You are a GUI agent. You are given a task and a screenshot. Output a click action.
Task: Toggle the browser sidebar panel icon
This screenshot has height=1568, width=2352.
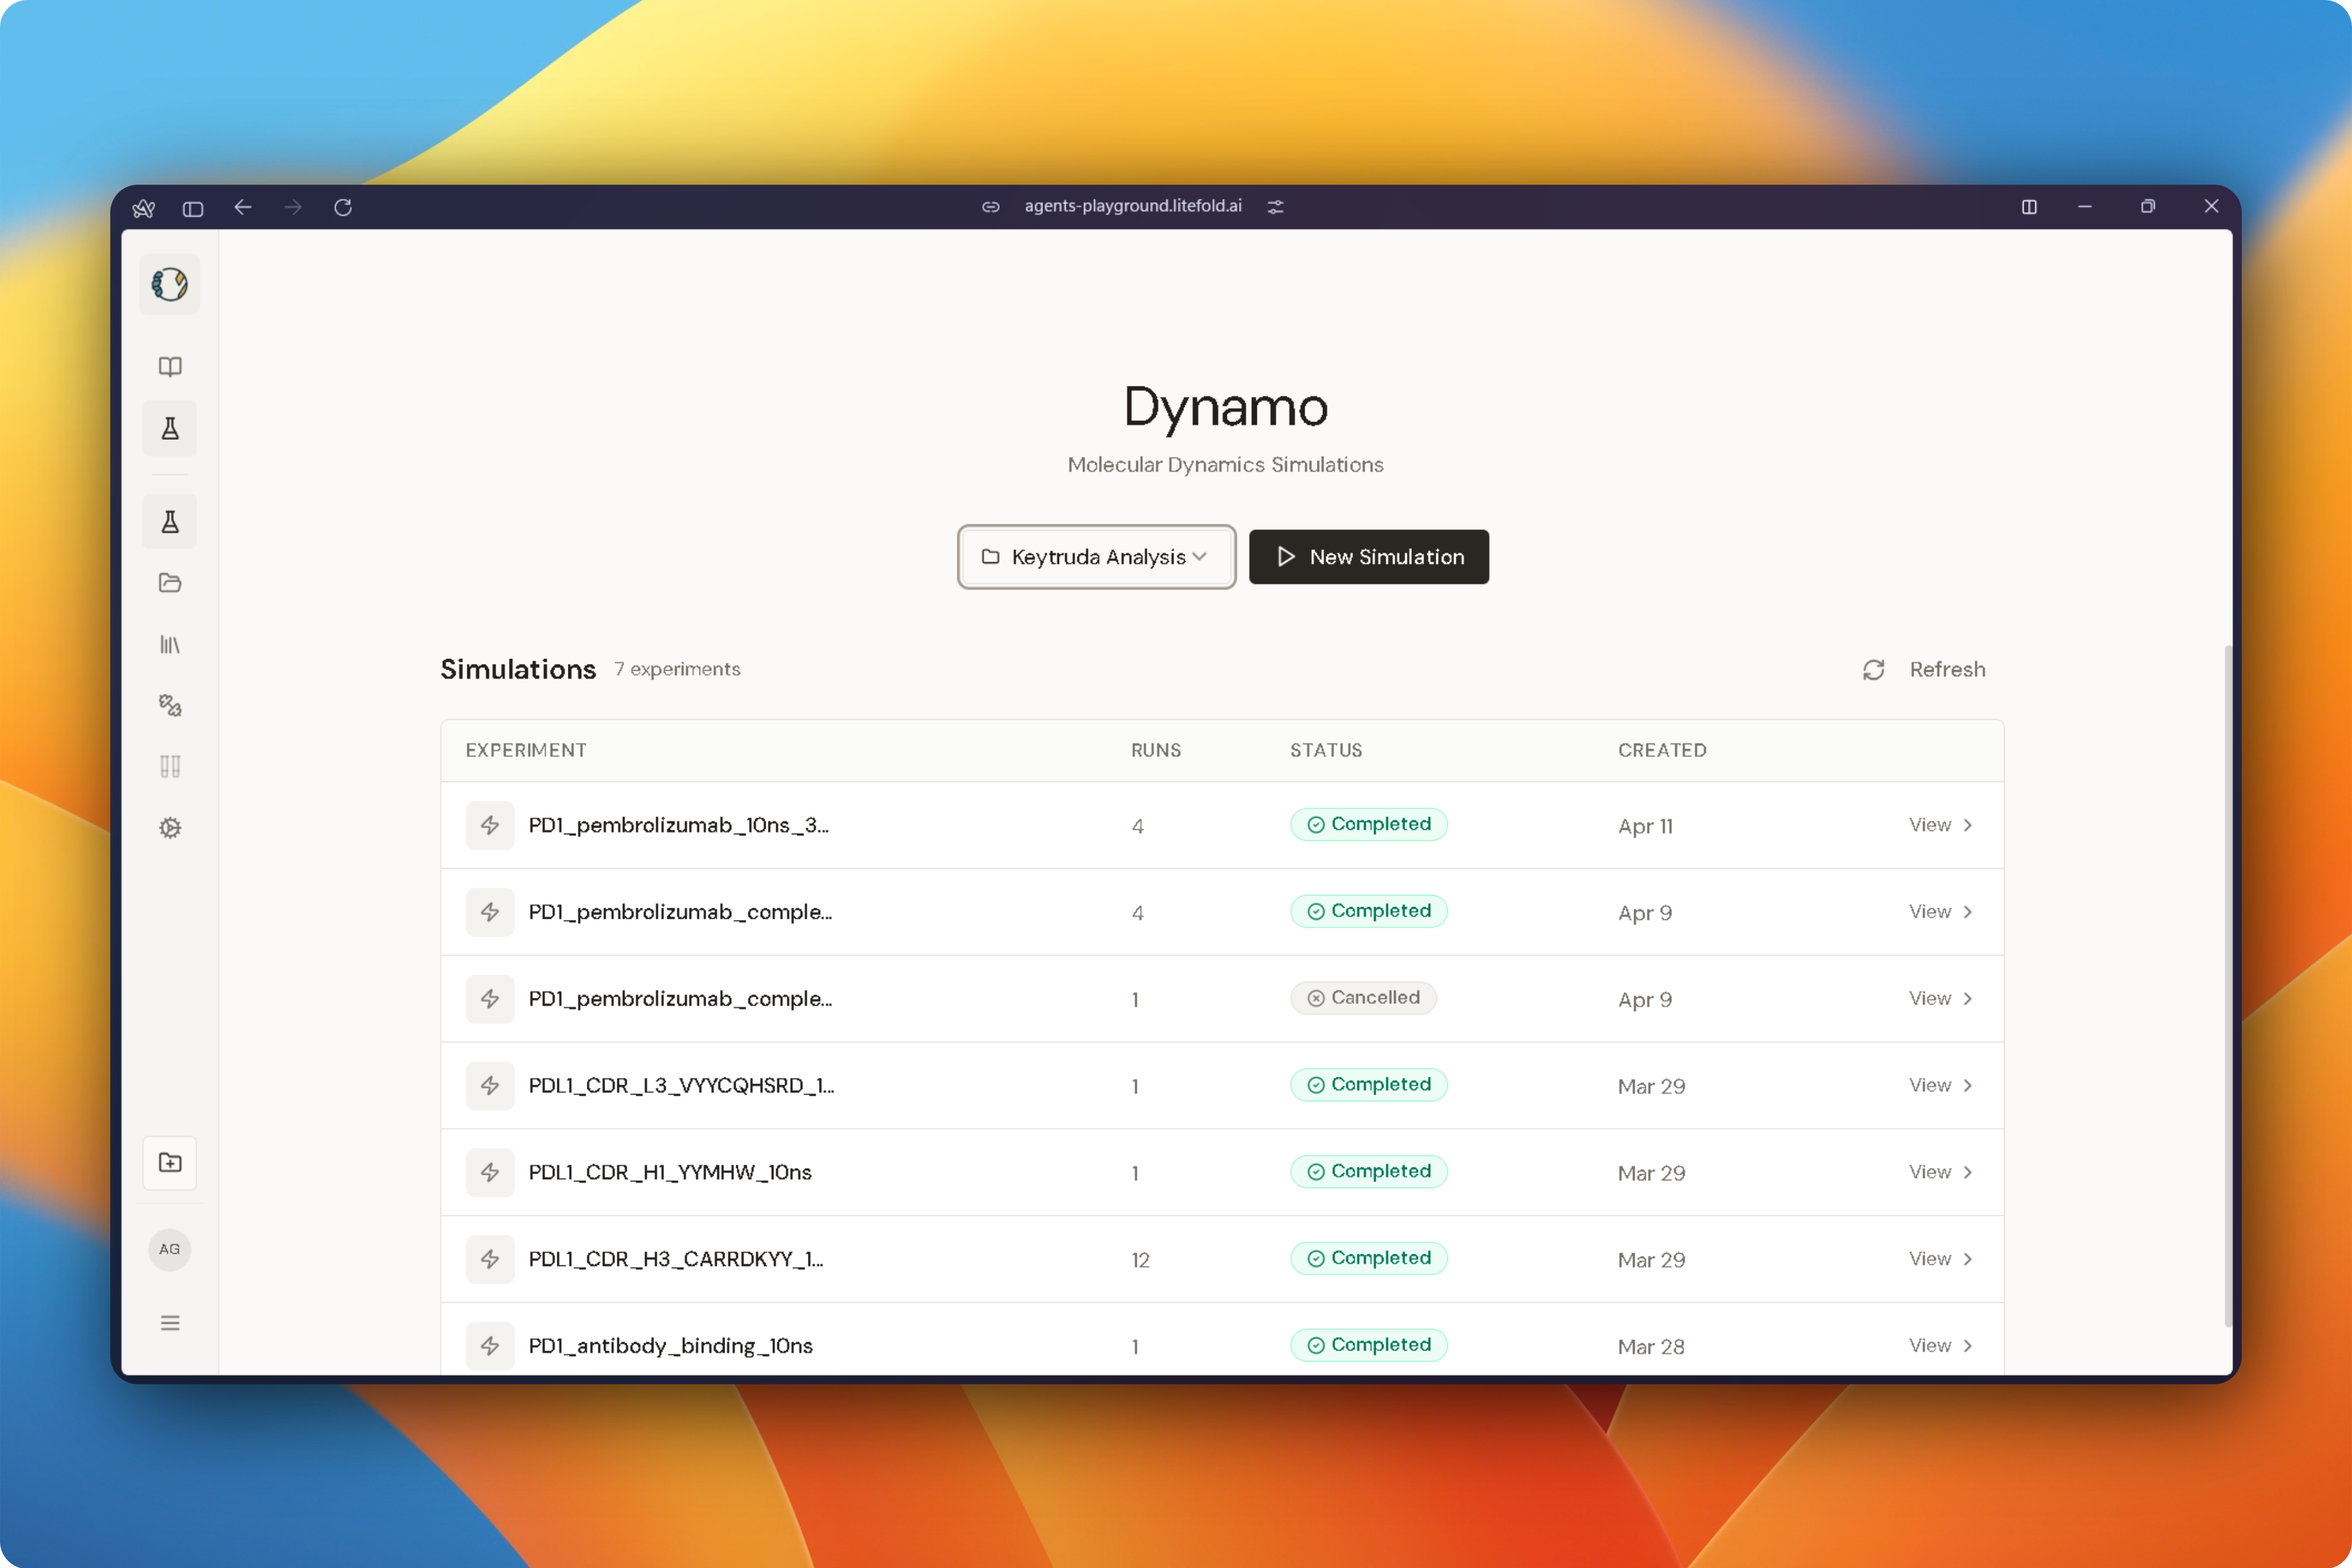coord(193,208)
